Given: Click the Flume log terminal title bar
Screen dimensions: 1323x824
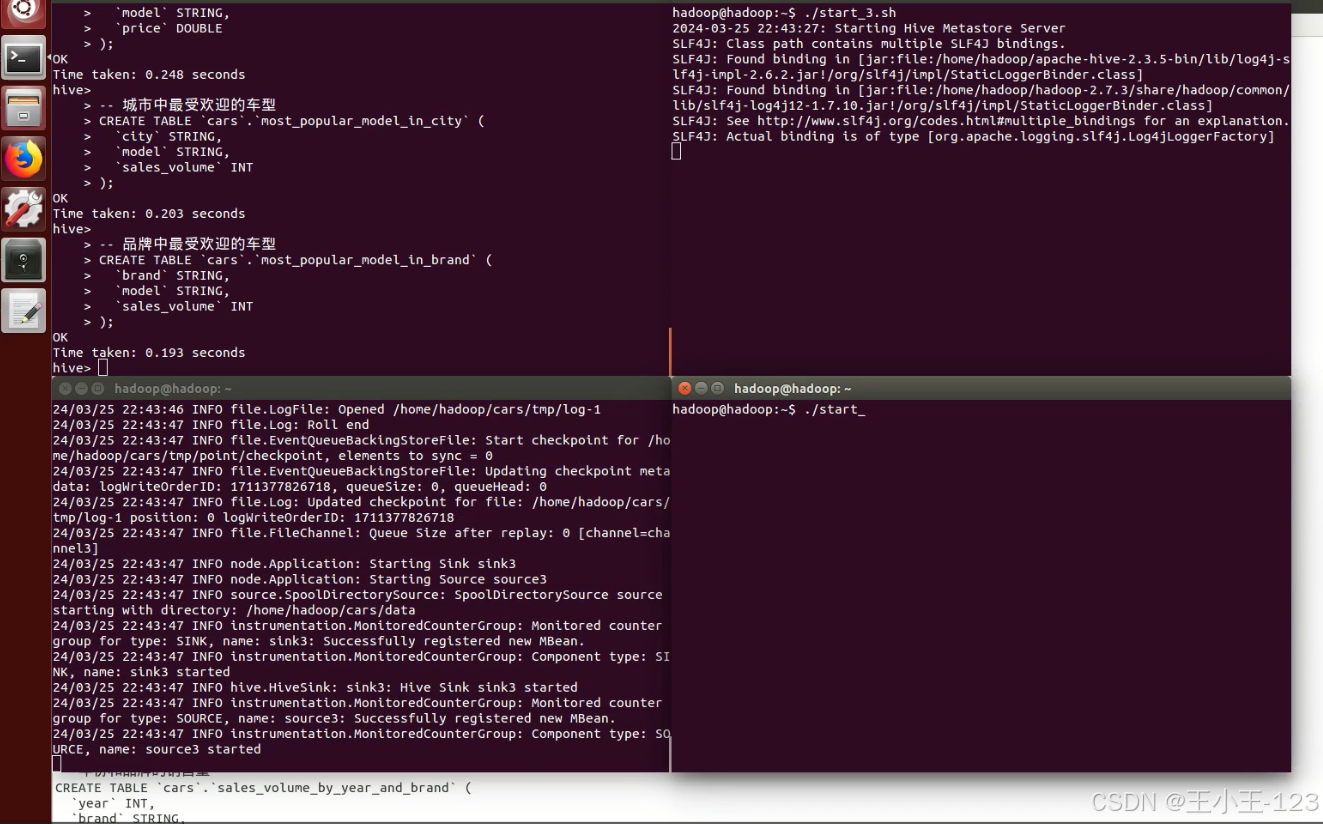Looking at the screenshot, I should pyautogui.click(x=360, y=388).
